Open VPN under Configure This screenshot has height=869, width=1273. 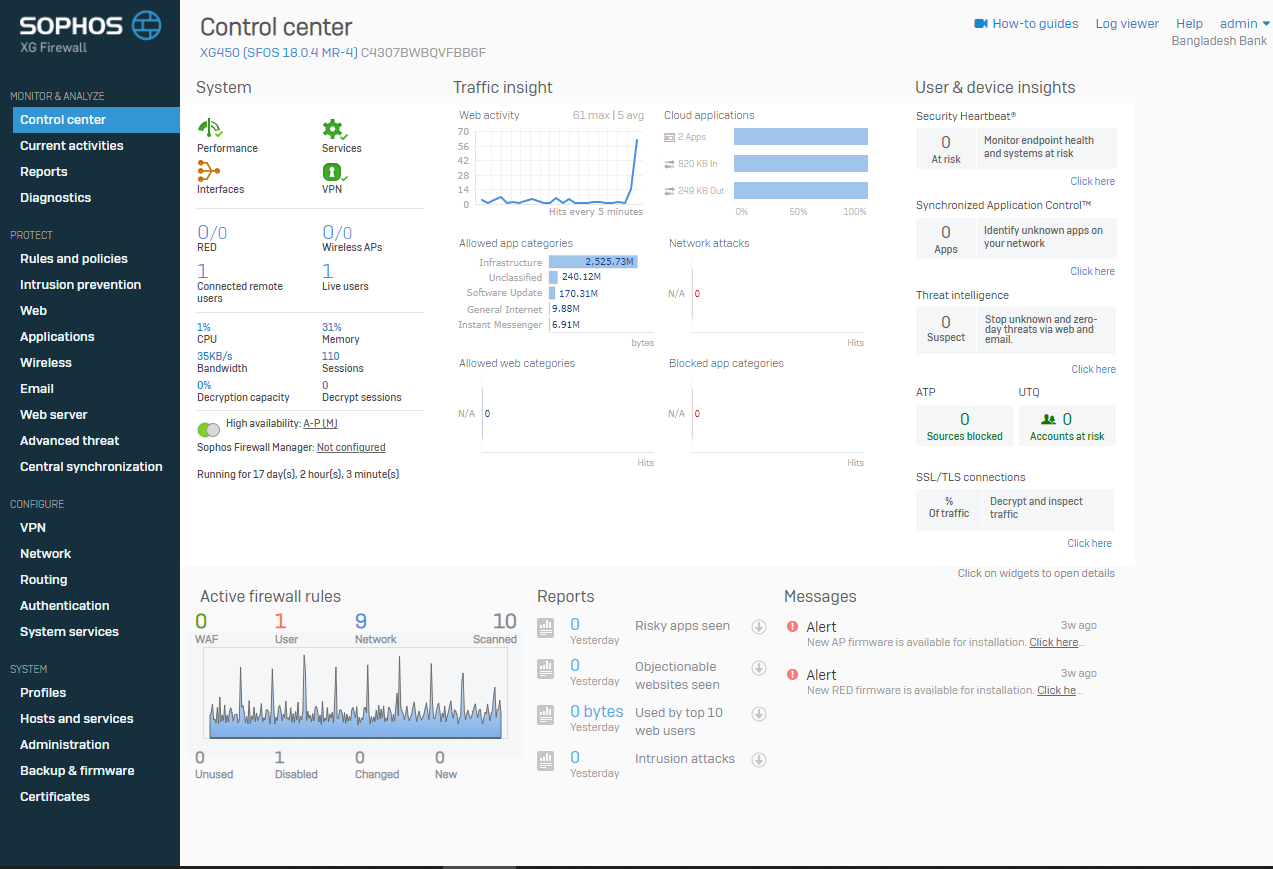pyautogui.click(x=33, y=528)
